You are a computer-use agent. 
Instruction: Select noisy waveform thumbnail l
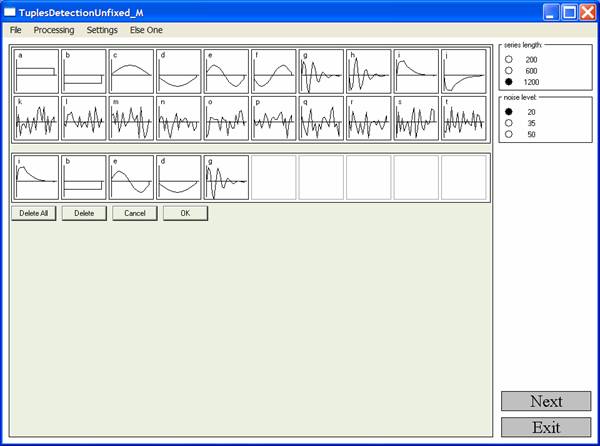click(84, 118)
